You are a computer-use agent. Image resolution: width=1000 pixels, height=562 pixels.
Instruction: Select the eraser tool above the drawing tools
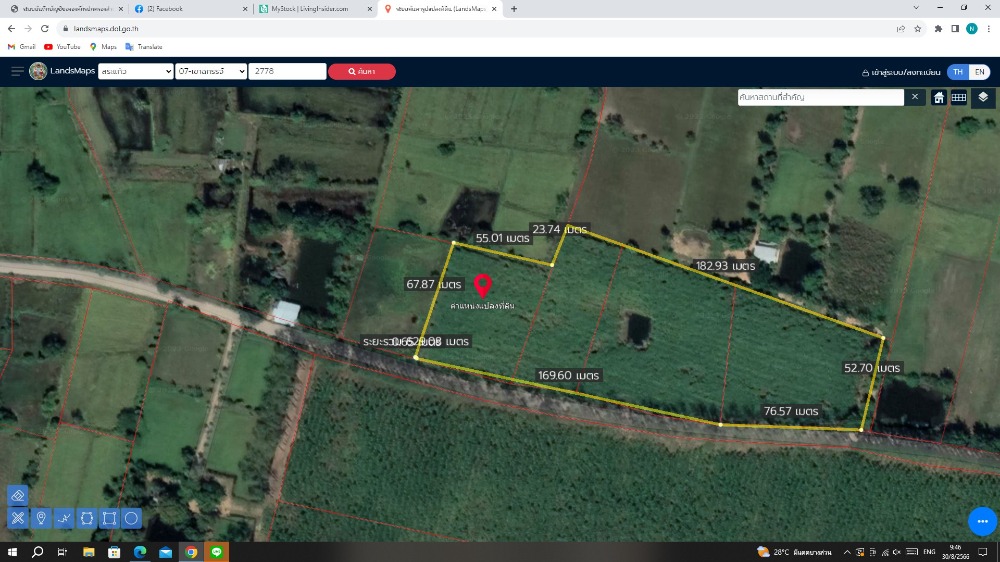coord(17,496)
